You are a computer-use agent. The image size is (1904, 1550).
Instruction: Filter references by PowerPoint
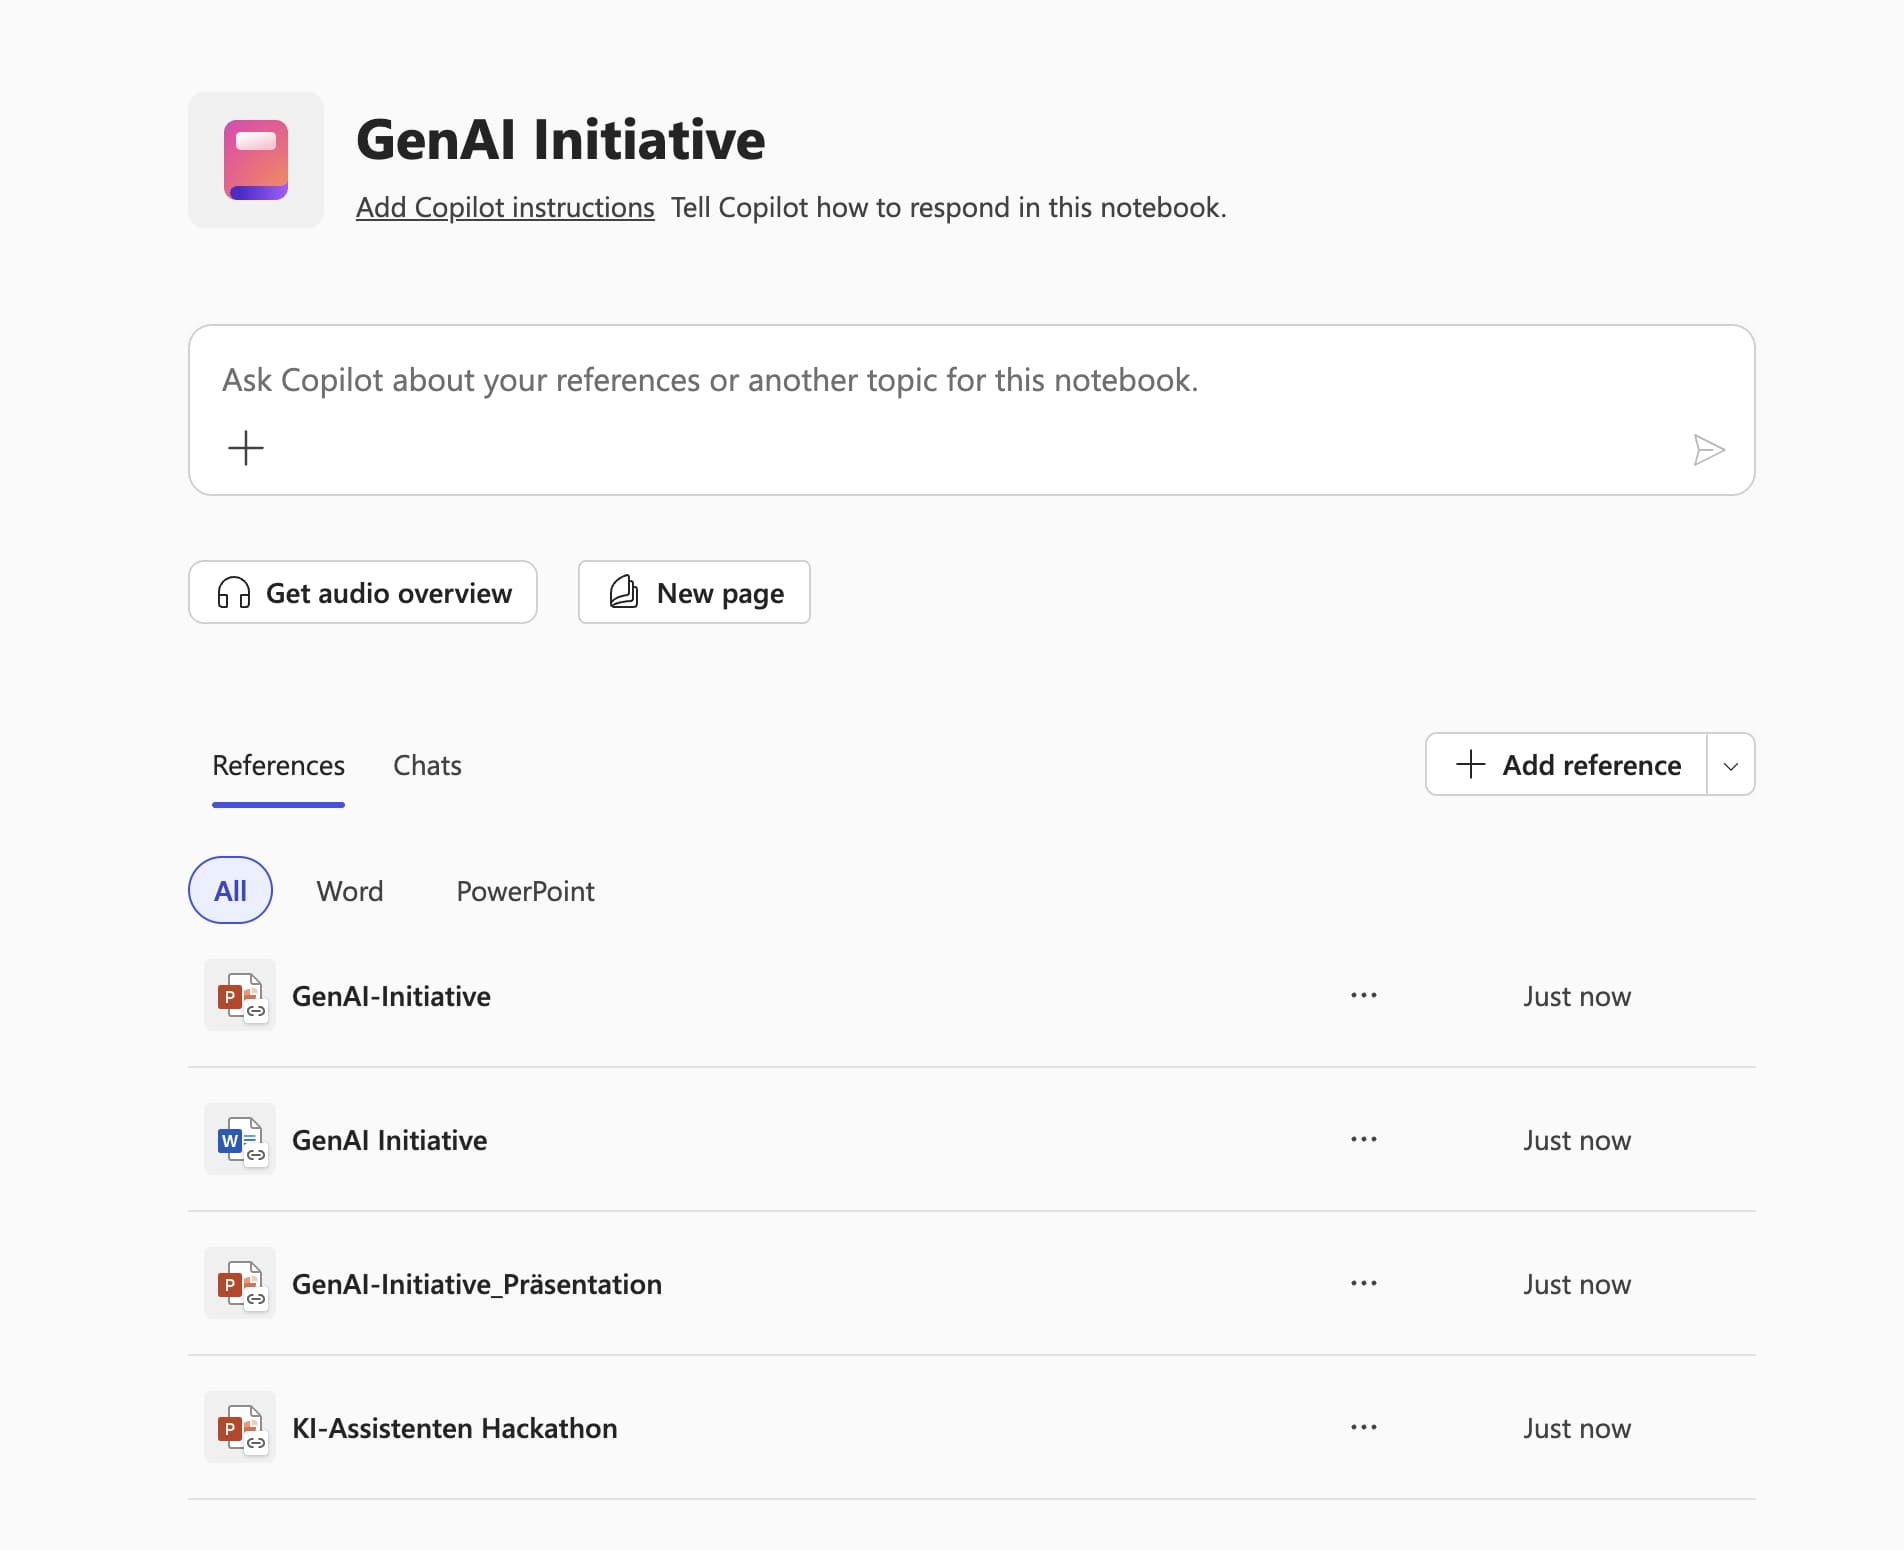[525, 891]
